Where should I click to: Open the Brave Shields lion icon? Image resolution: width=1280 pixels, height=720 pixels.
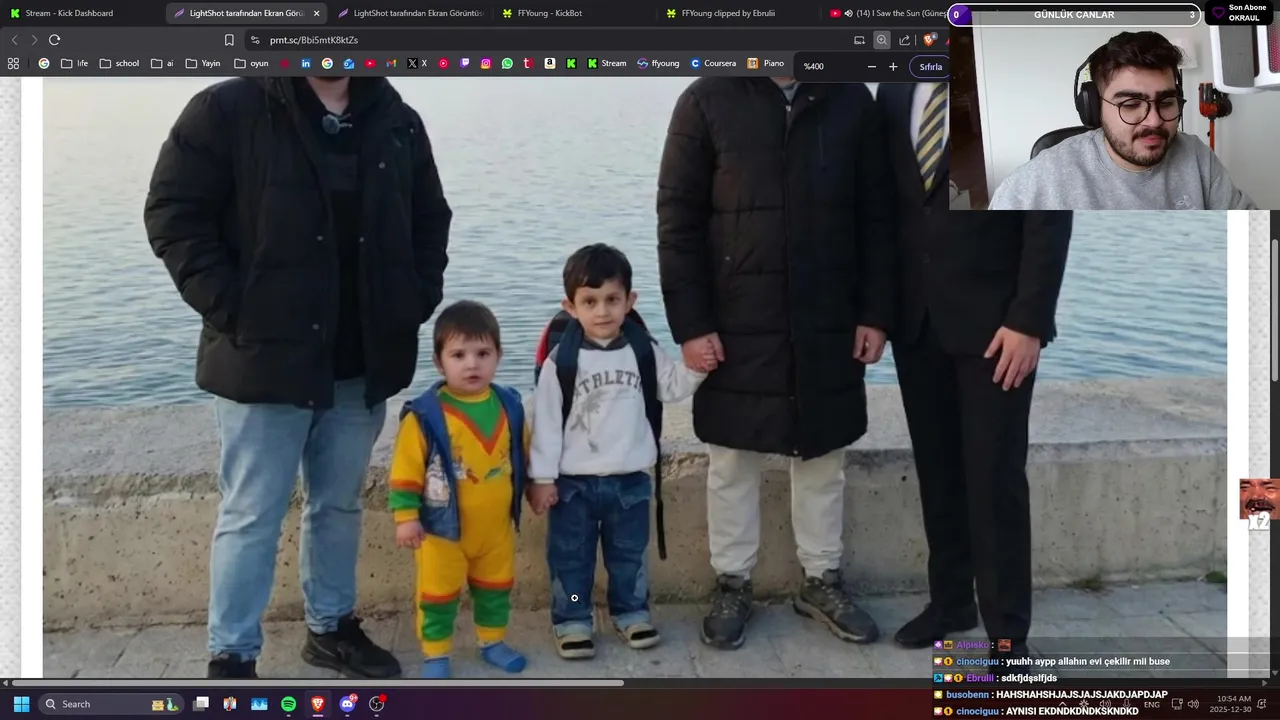(x=929, y=40)
